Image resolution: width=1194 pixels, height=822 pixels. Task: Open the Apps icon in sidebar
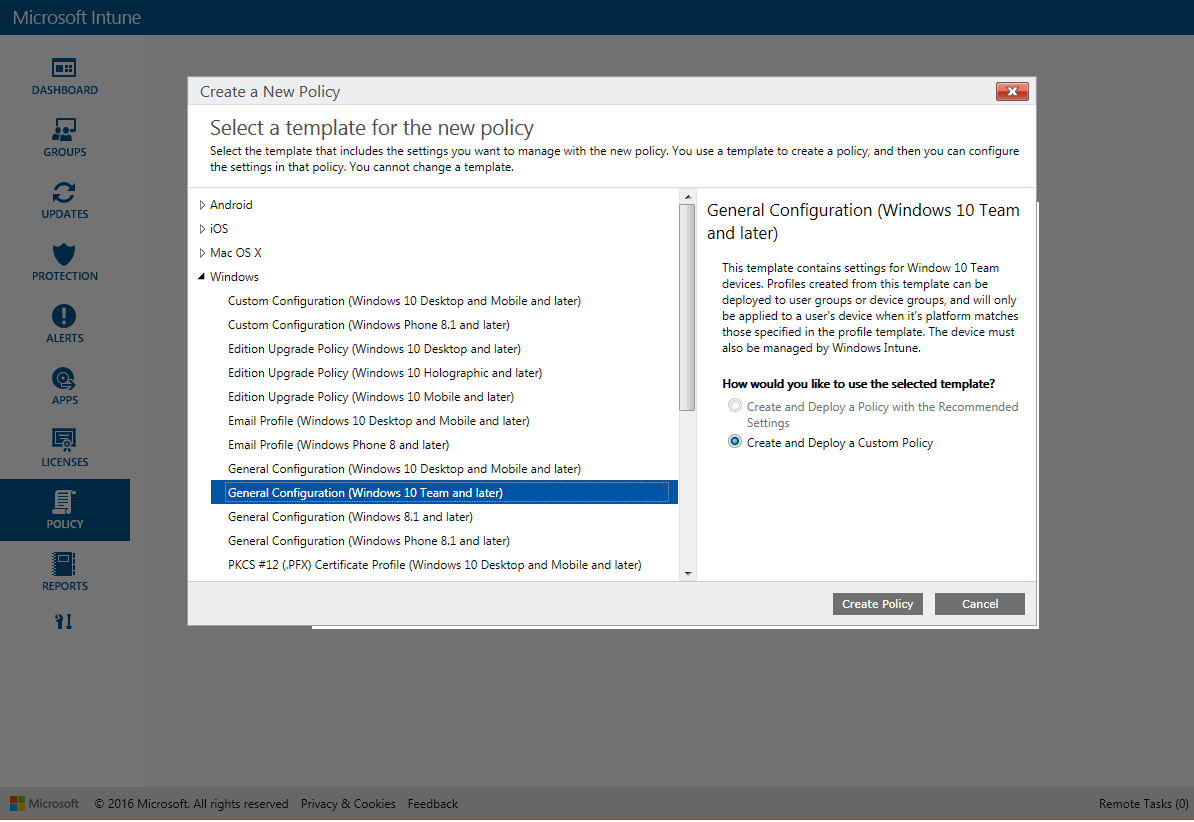64,378
